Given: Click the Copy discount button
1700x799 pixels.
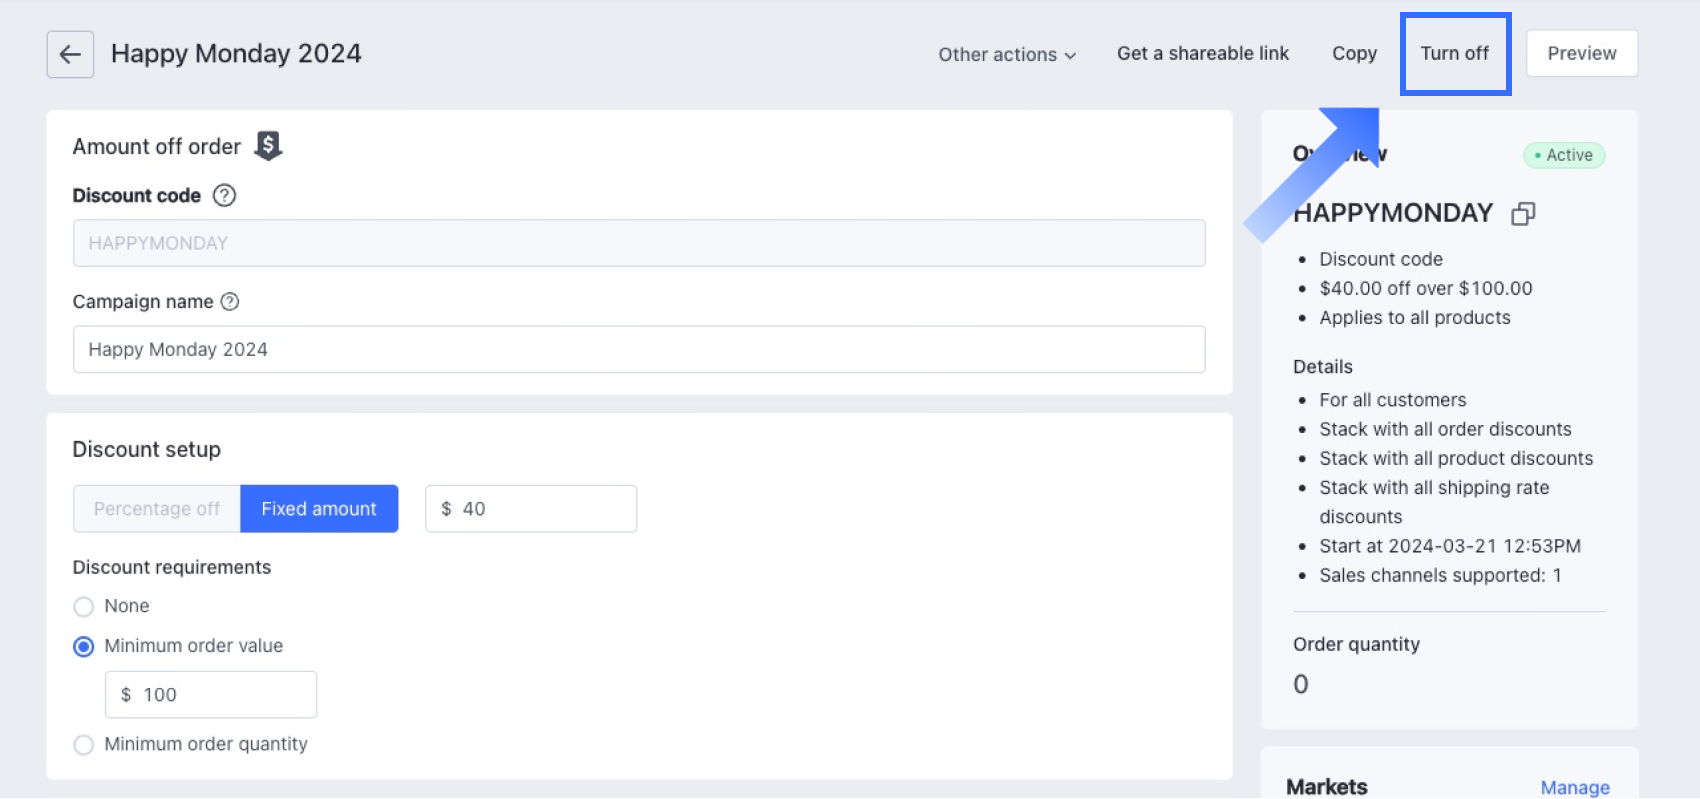Looking at the screenshot, I should coord(1354,54).
